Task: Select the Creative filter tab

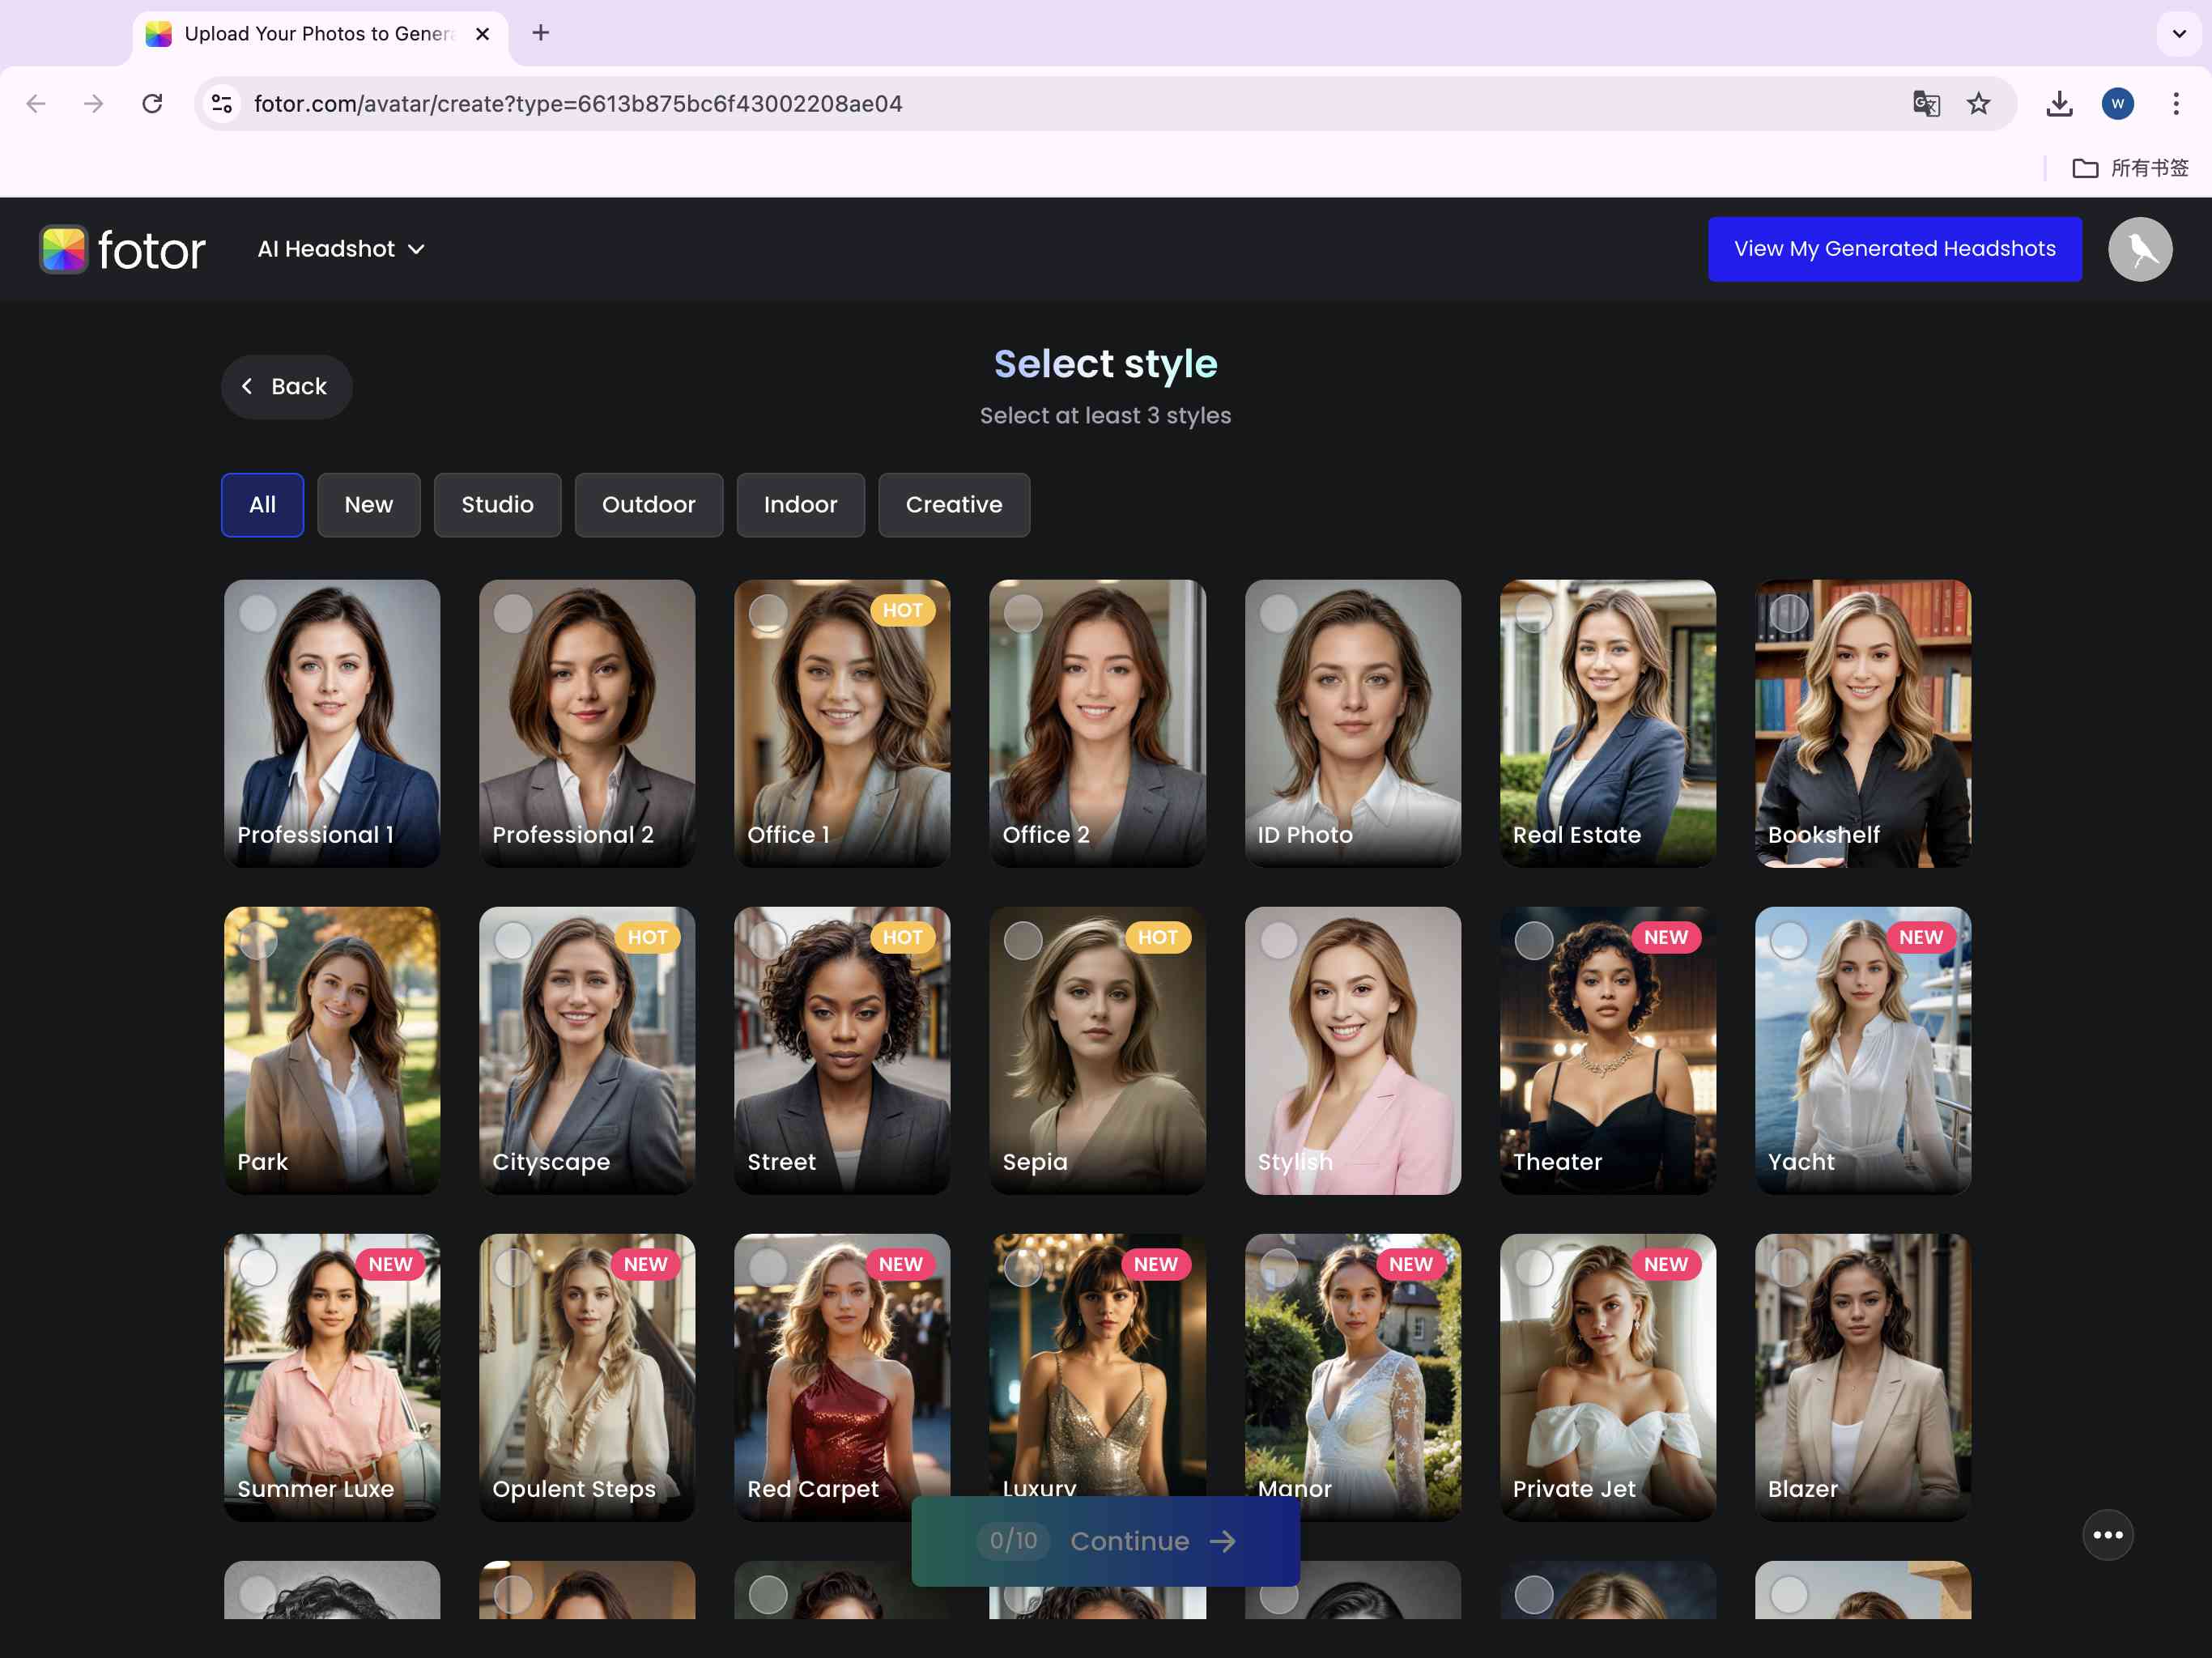Action: coord(953,505)
